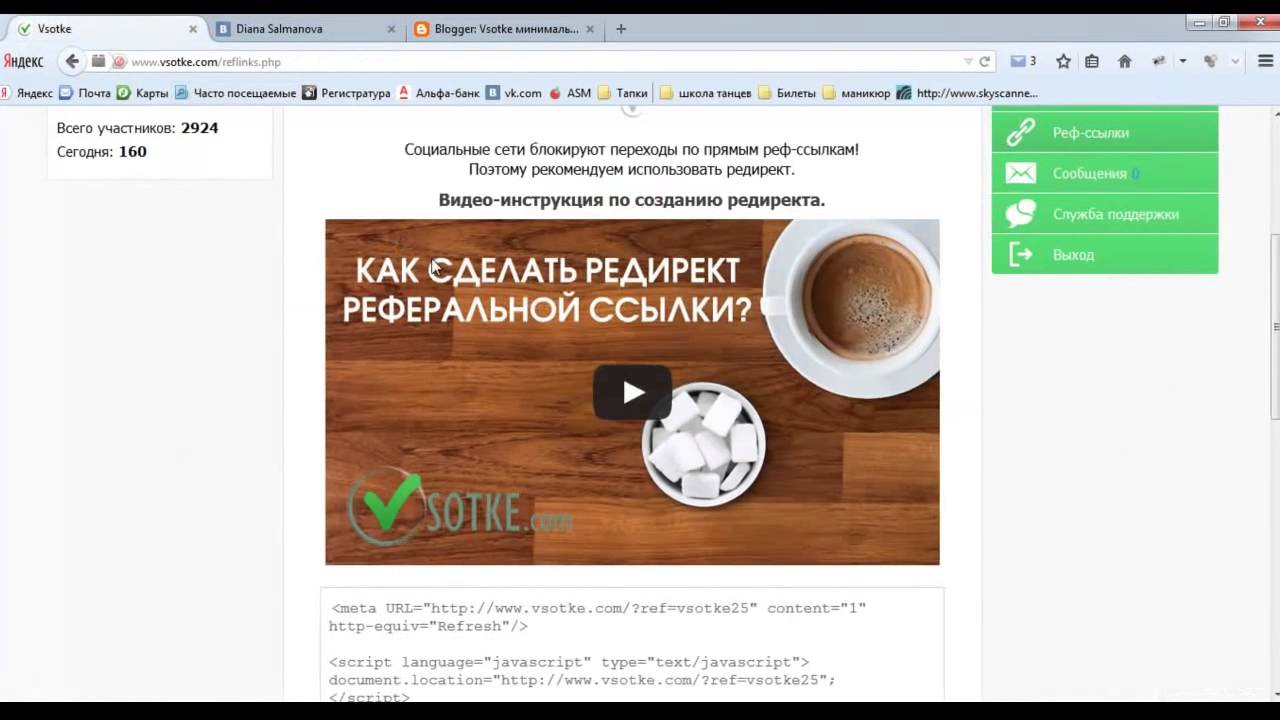Viewport: 1280px width, 720px height.
Task: Open the ASM bookmark
Action: (x=570, y=93)
